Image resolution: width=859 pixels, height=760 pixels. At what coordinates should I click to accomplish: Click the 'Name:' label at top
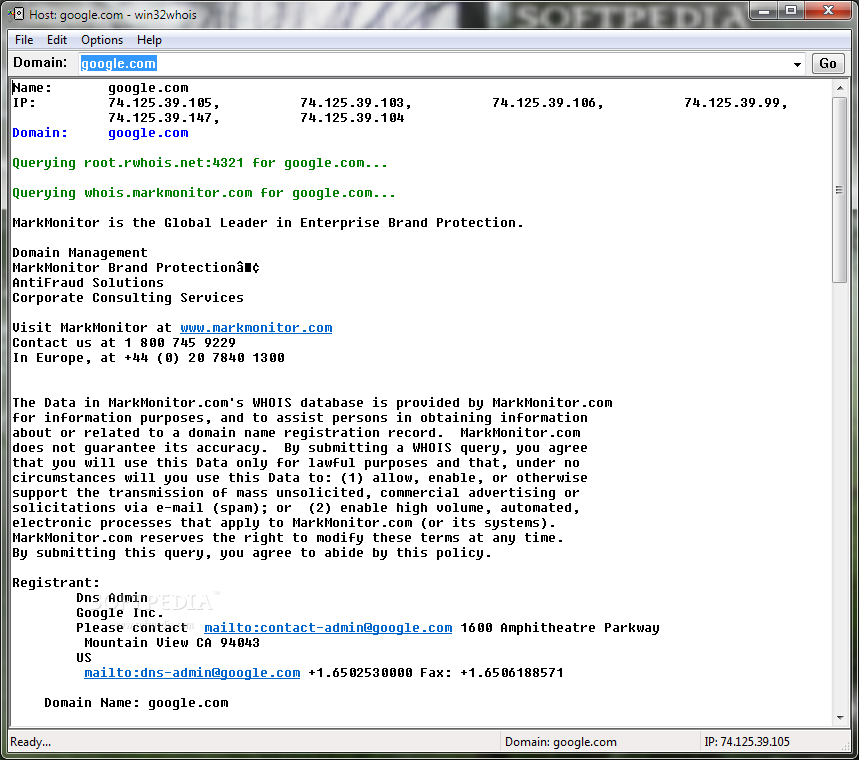click(x=32, y=88)
